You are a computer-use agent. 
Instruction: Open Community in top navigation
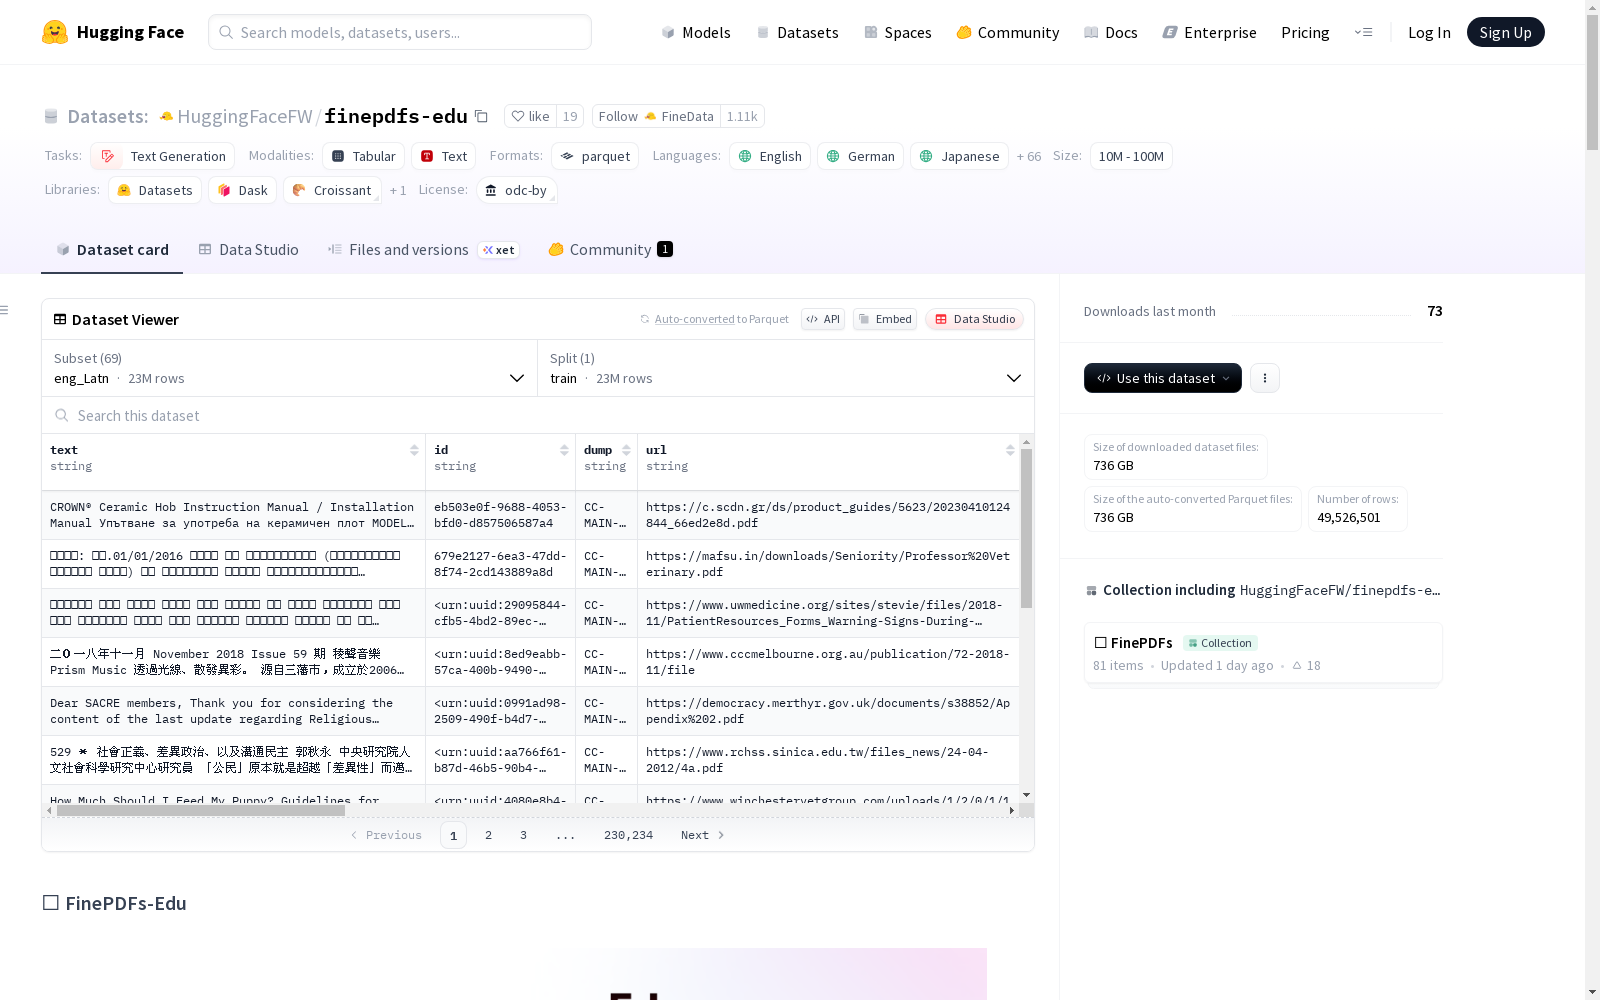pos(1008,32)
